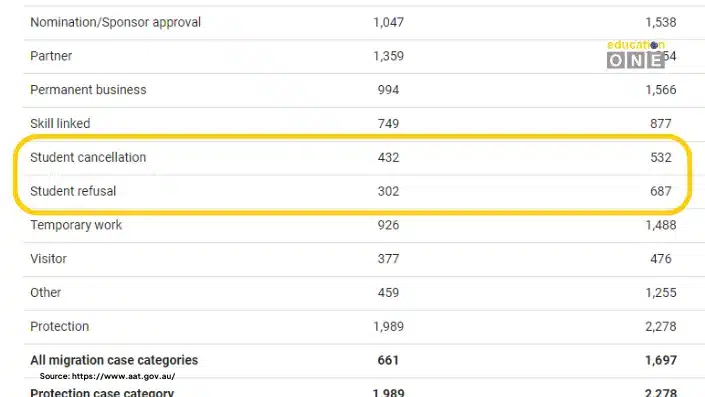The width and height of the screenshot is (705, 397).
Task: Click the Education One logo watermark
Action: point(636,54)
